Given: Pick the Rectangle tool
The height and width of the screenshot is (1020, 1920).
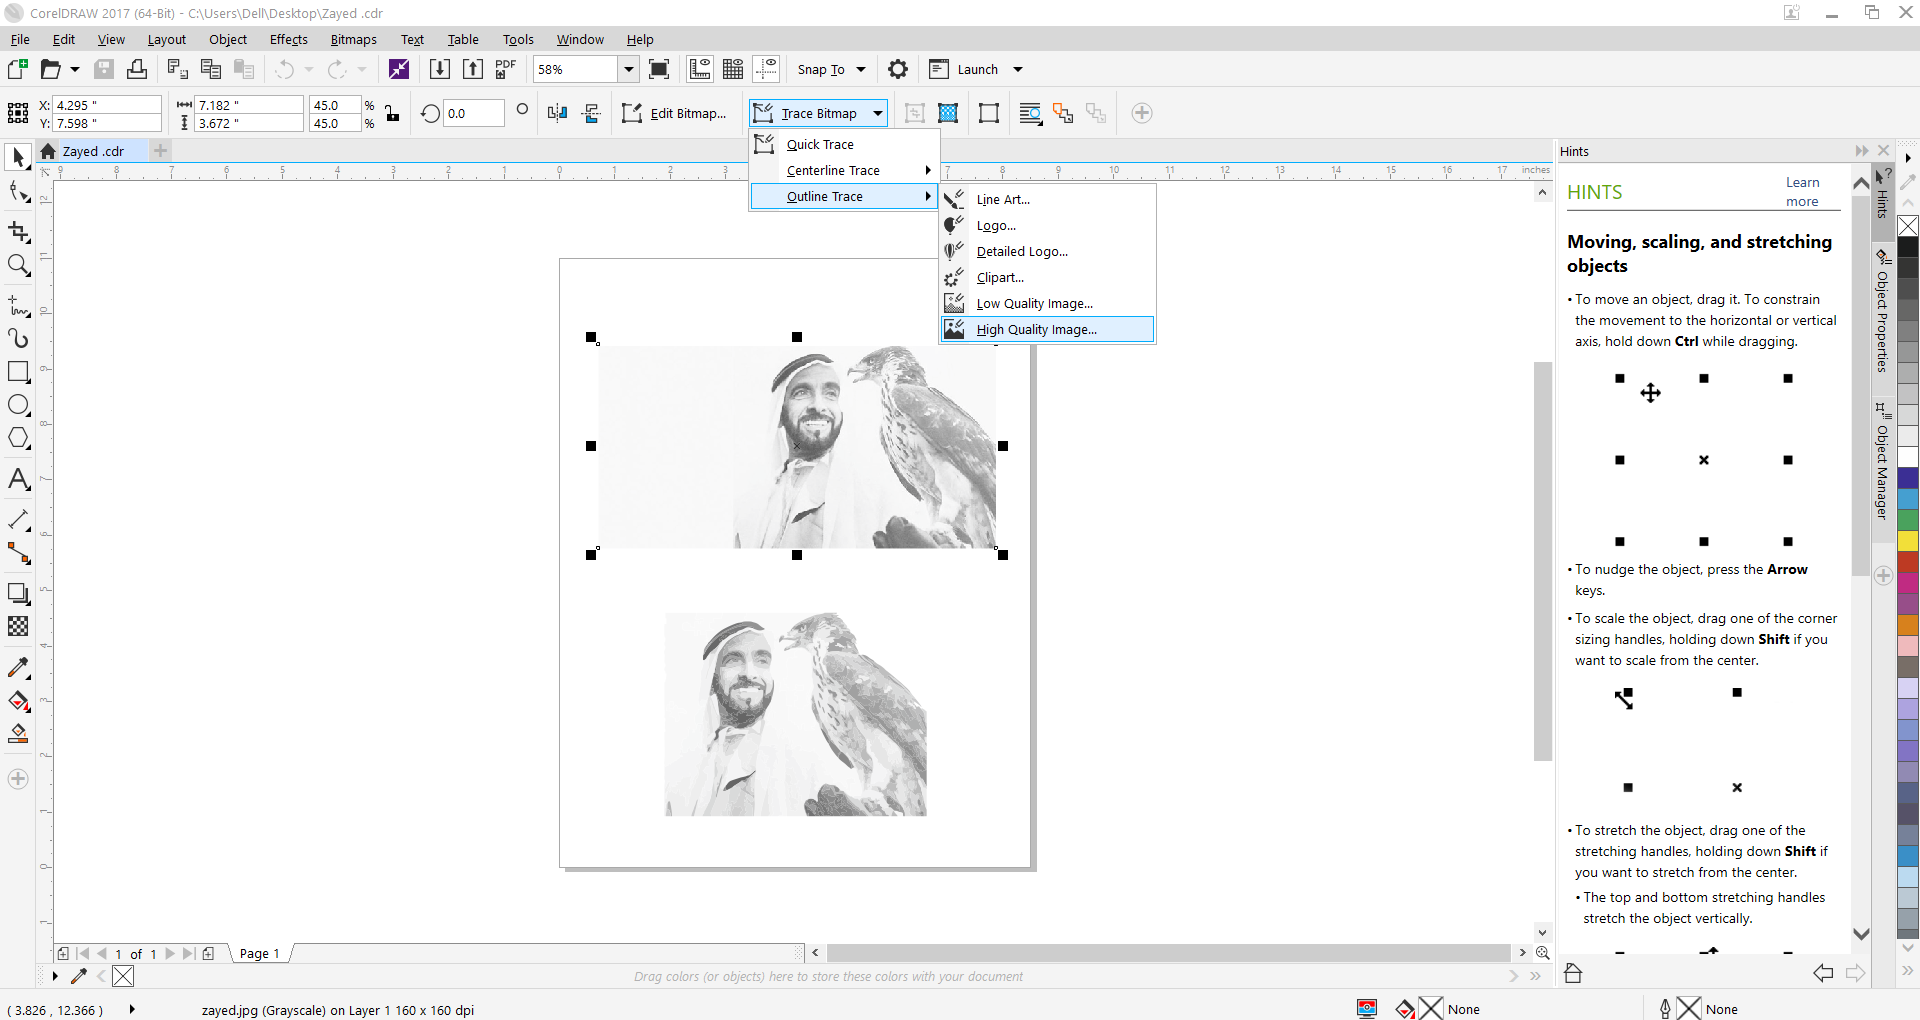Looking at the screenshot, I should click(18, 372).
